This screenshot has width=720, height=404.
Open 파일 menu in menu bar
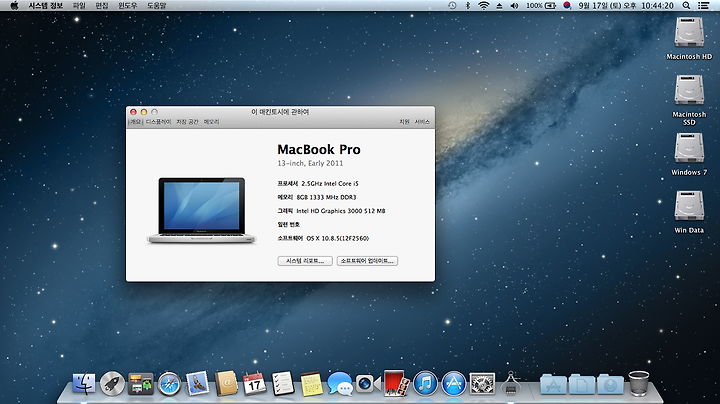click(79, 6)
